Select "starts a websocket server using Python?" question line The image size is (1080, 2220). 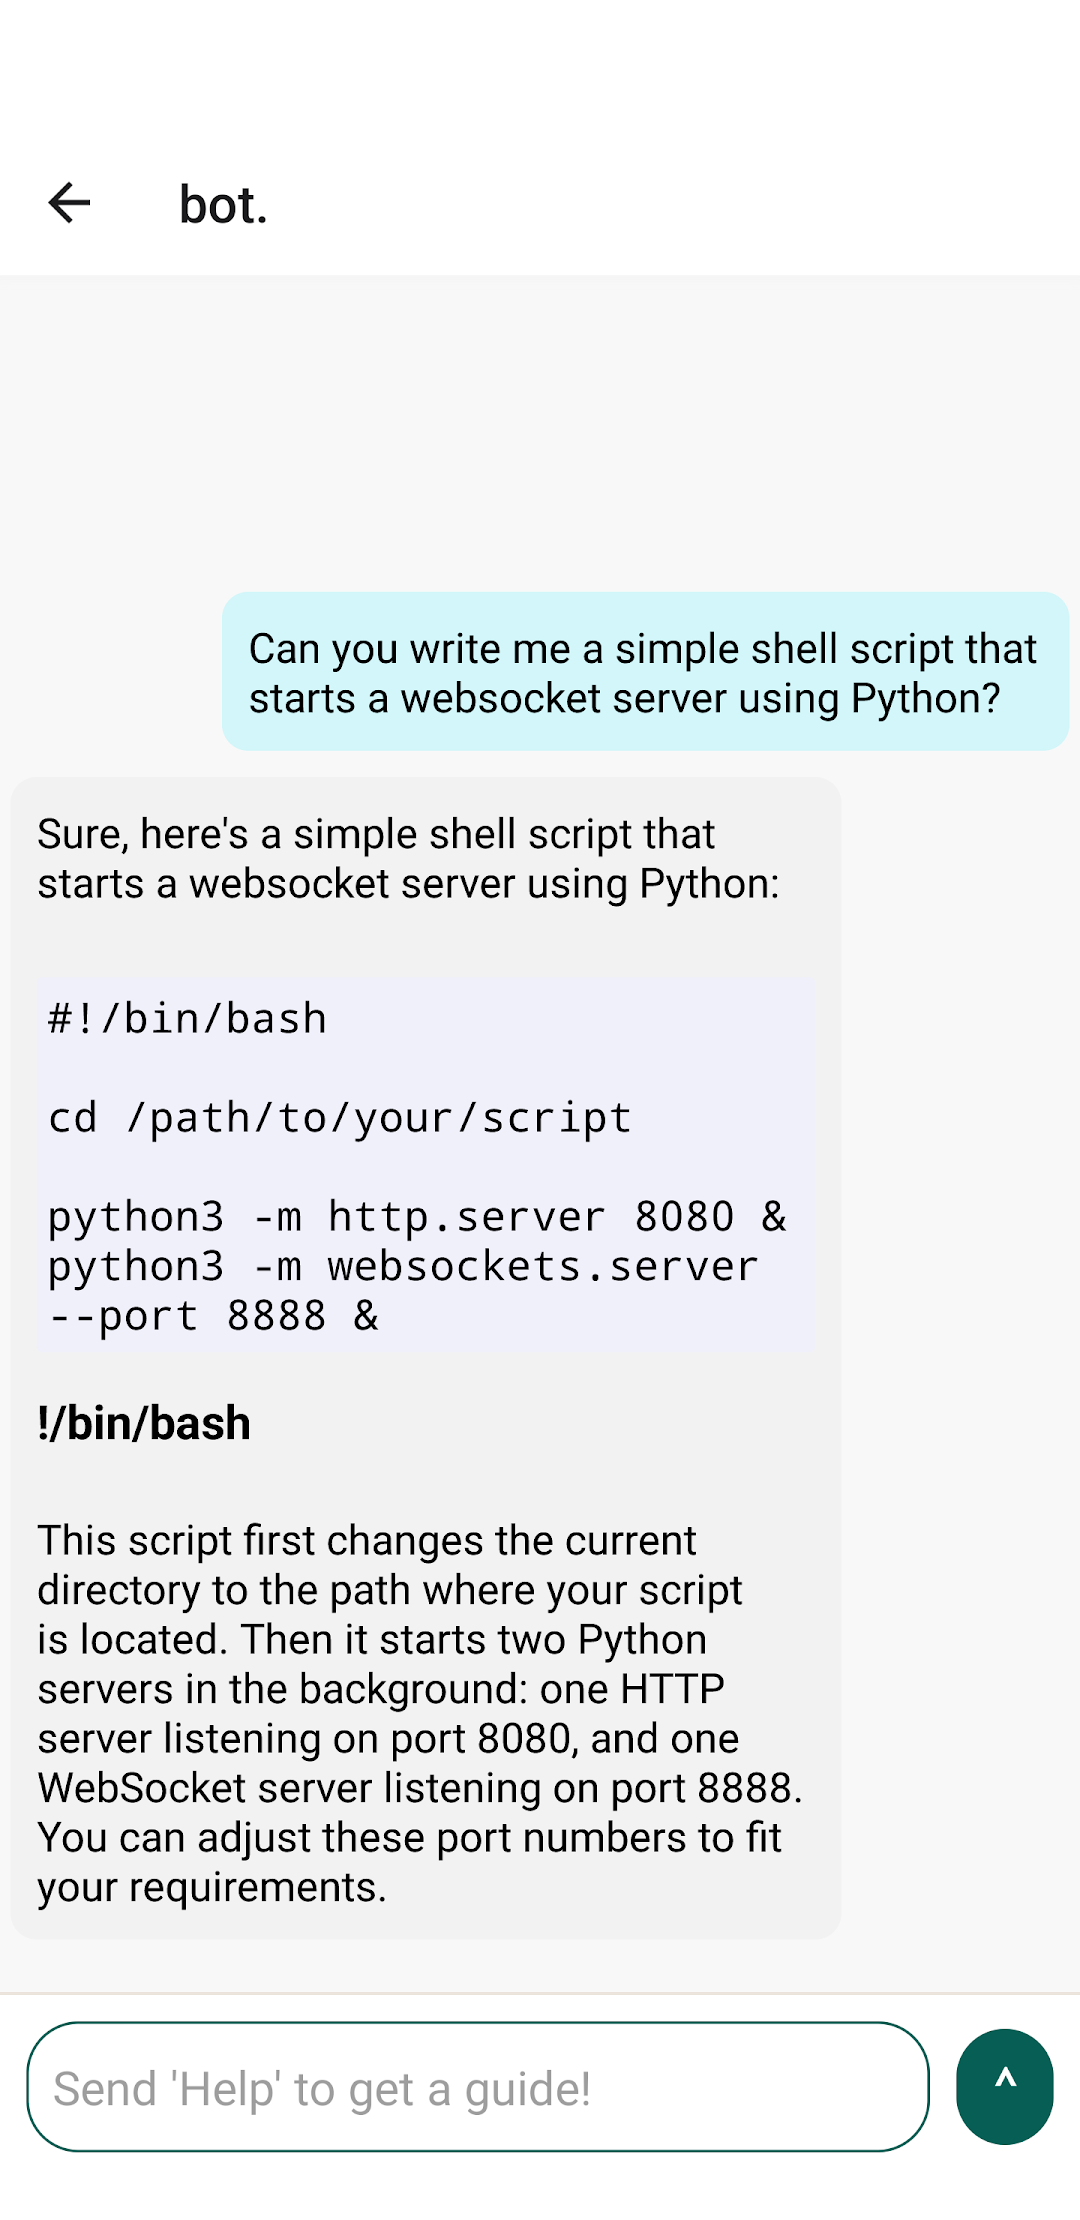[625, 698]
